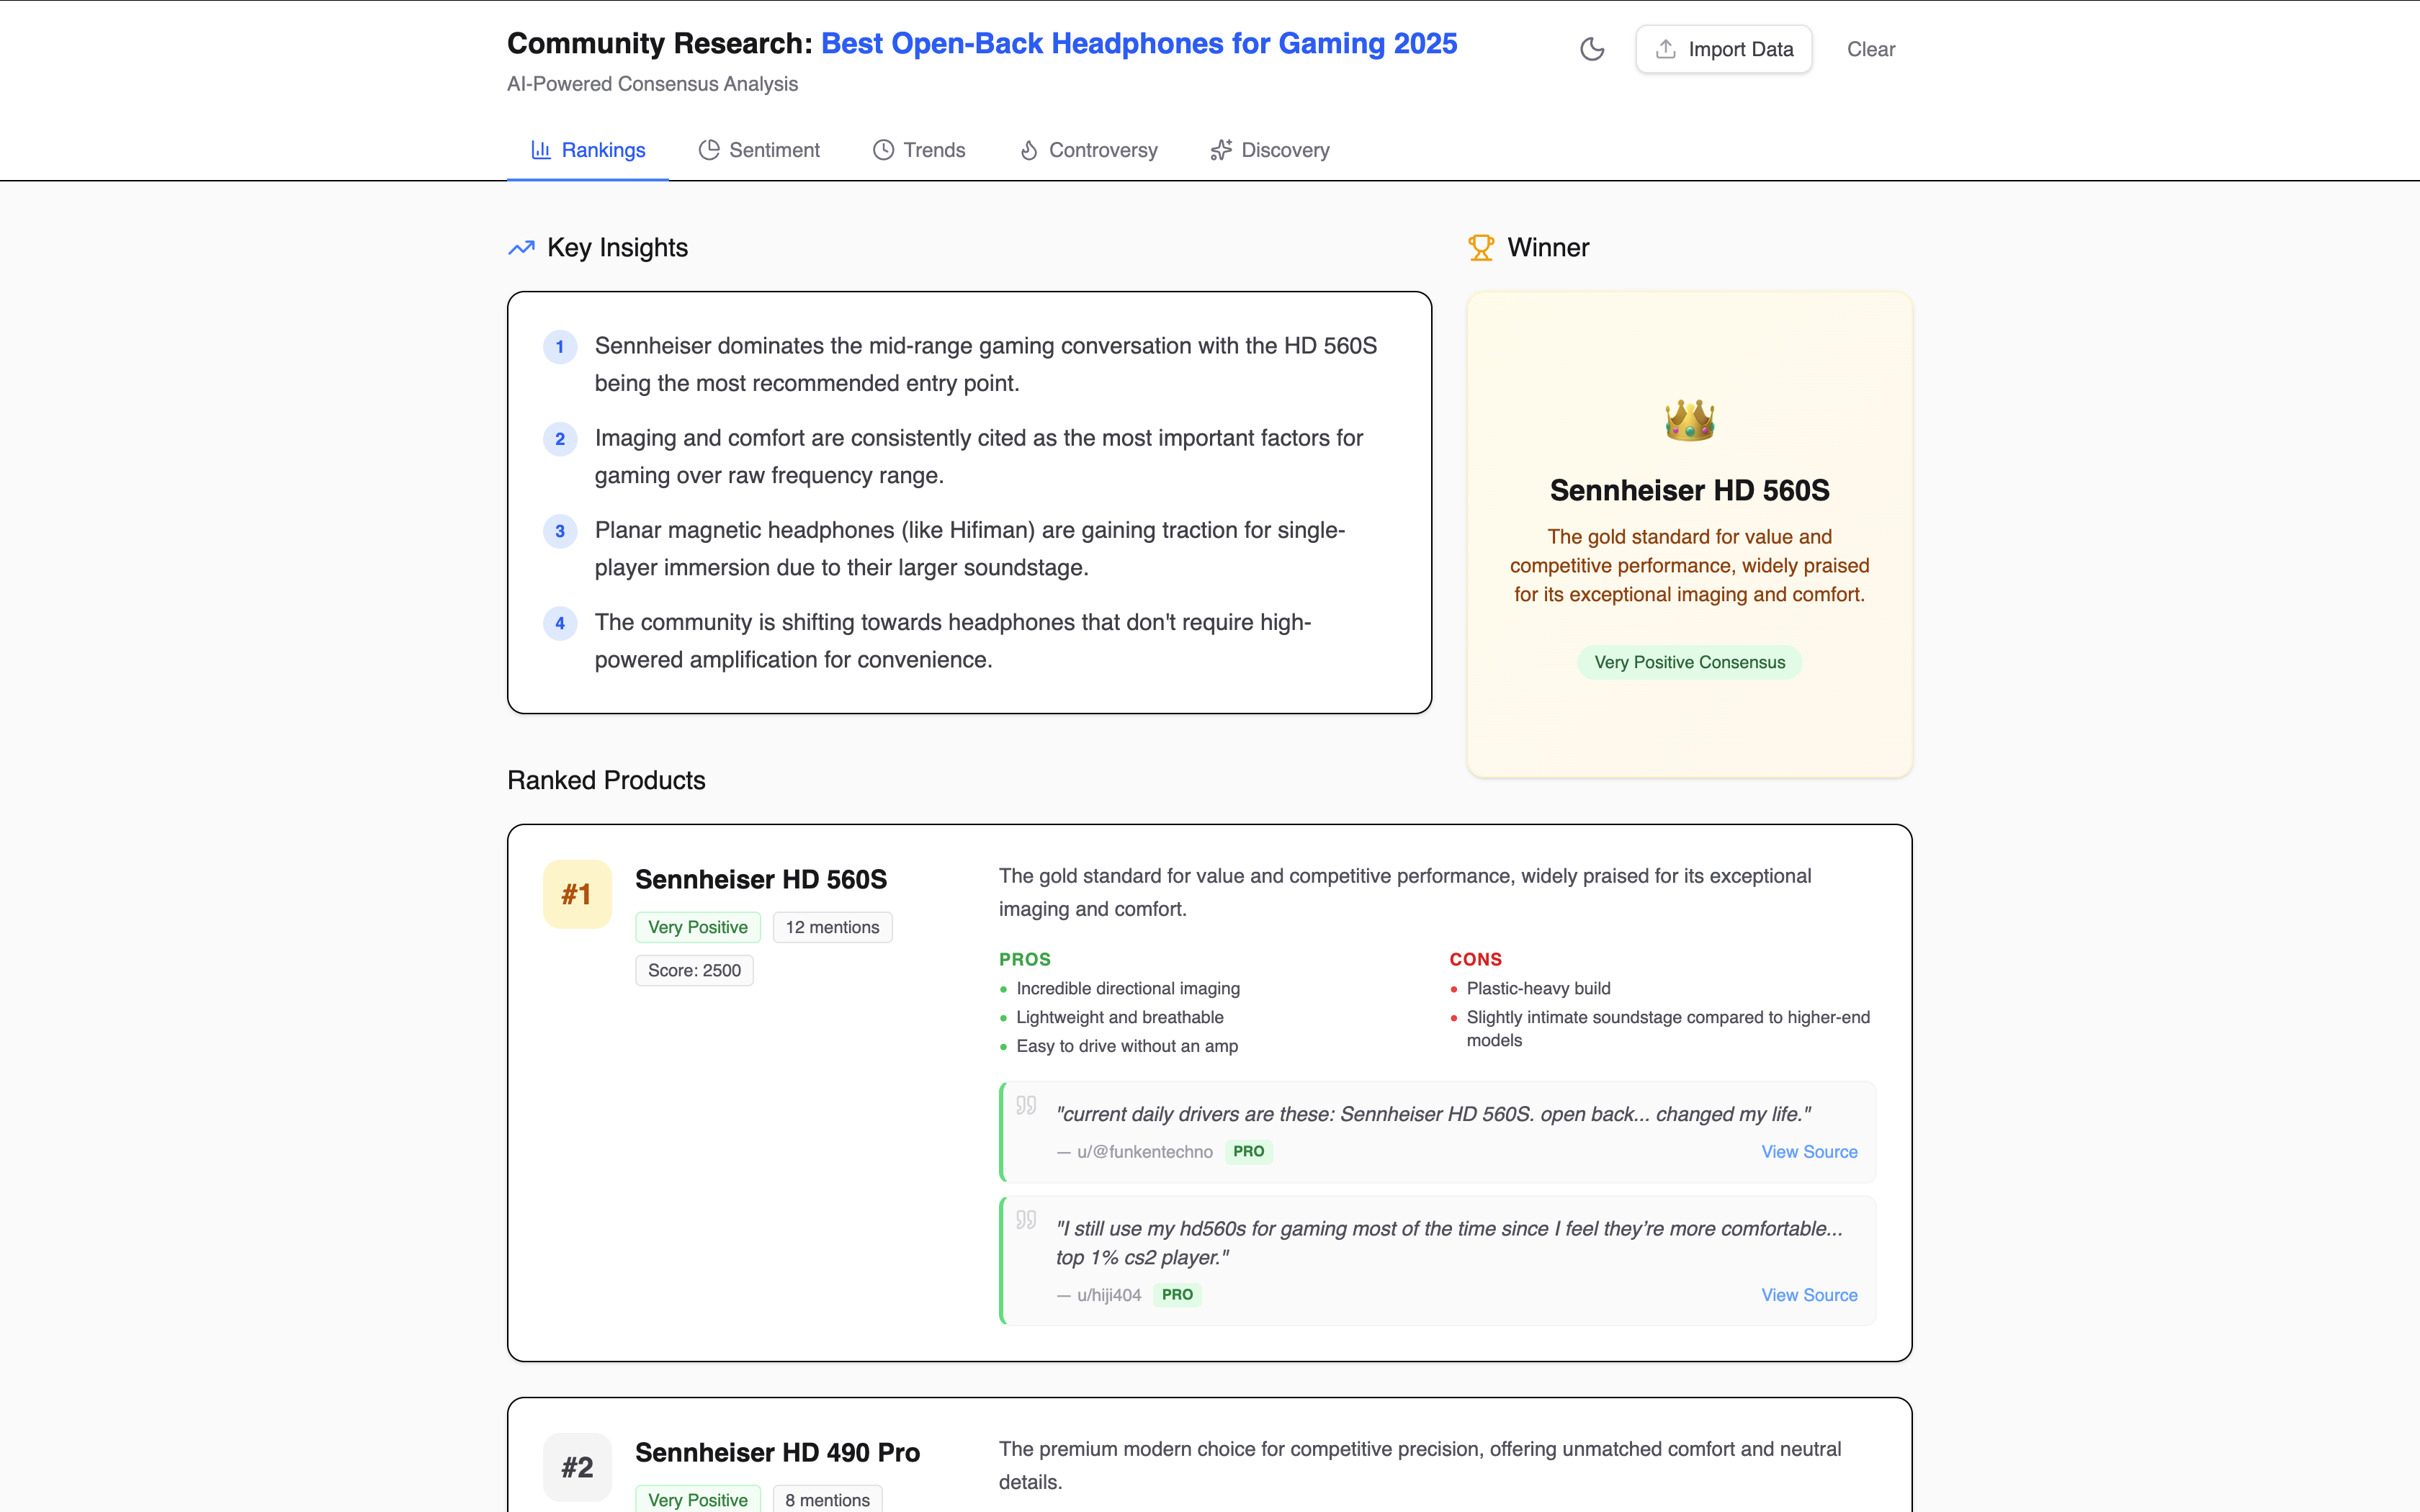
Task: Select the Discovery tab
Action: pos(1270,150)
